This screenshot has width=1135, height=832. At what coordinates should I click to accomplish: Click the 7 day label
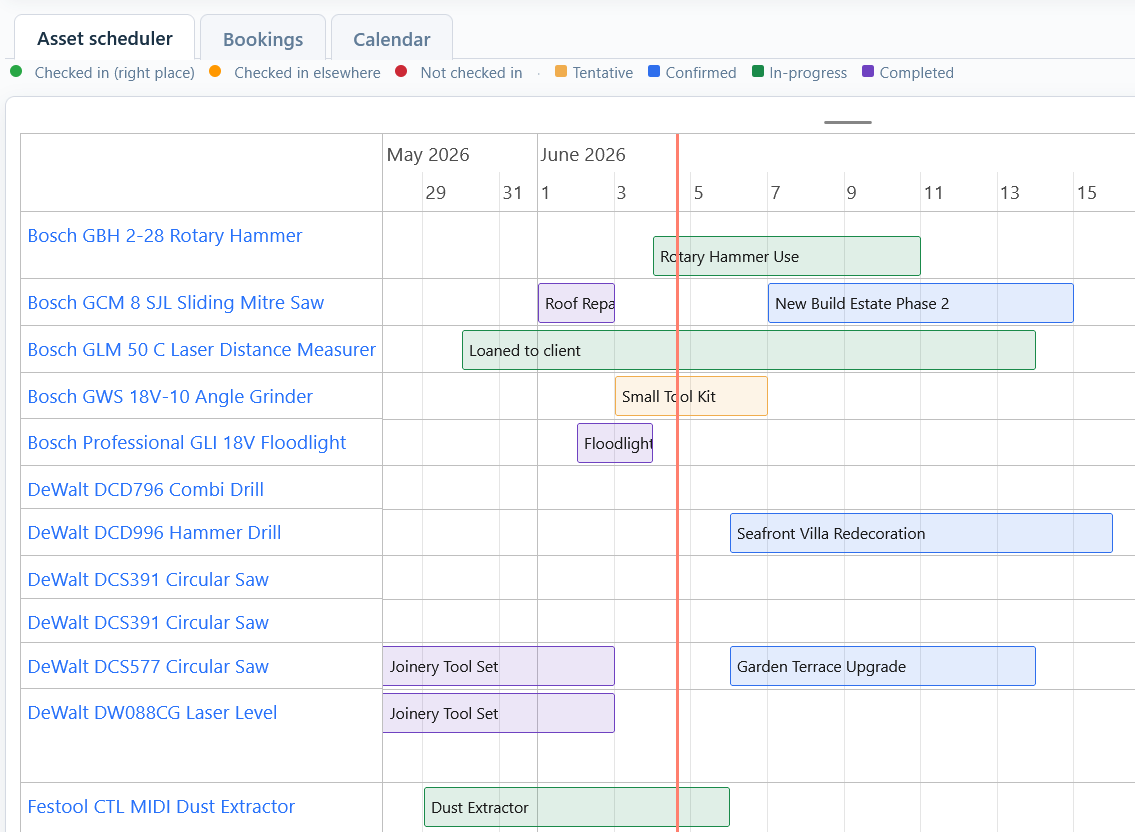[775, 193]
